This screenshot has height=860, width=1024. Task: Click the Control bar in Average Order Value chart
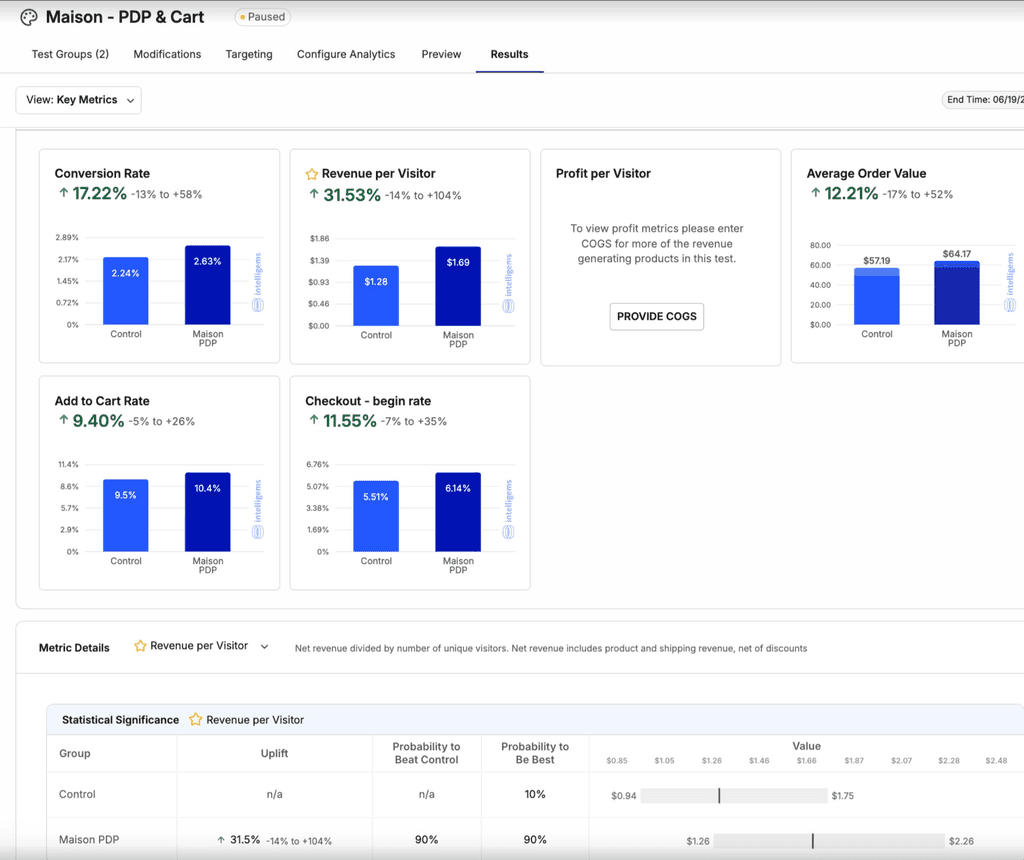pos(876,296)
